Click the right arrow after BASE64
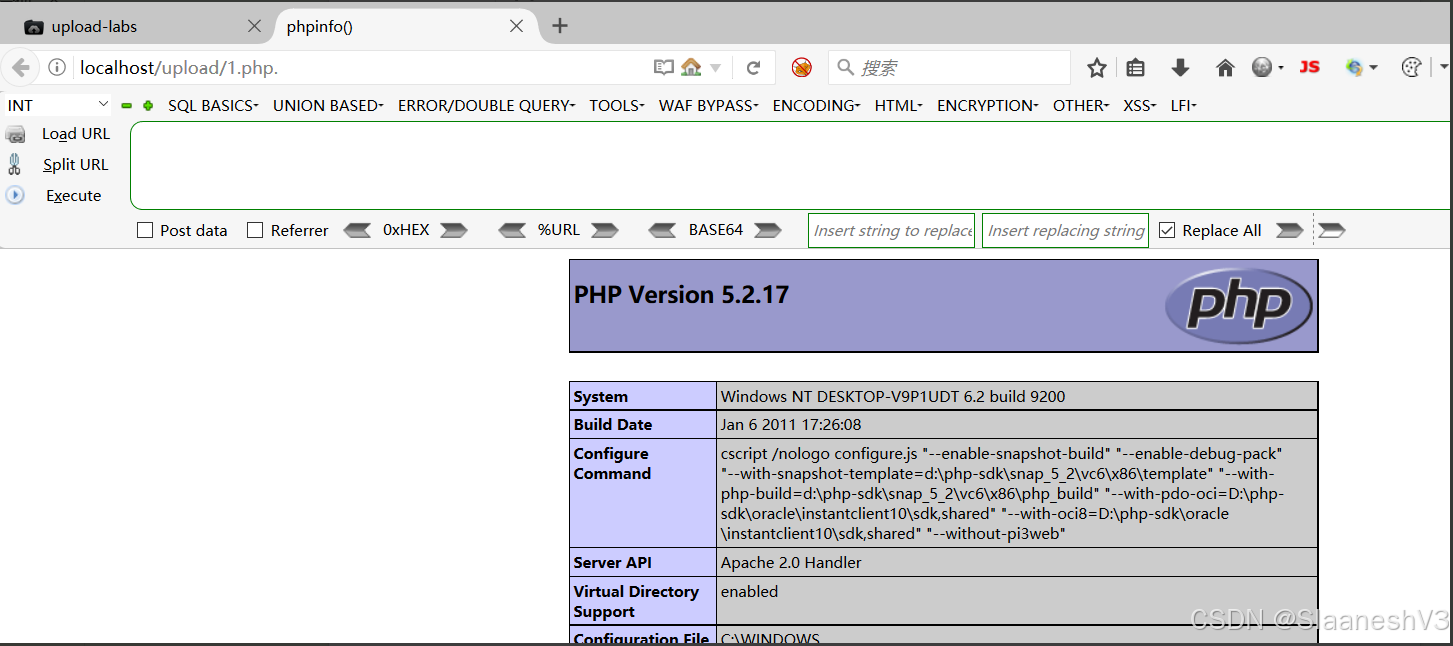The image size is (1453, 646). (768, 230)
